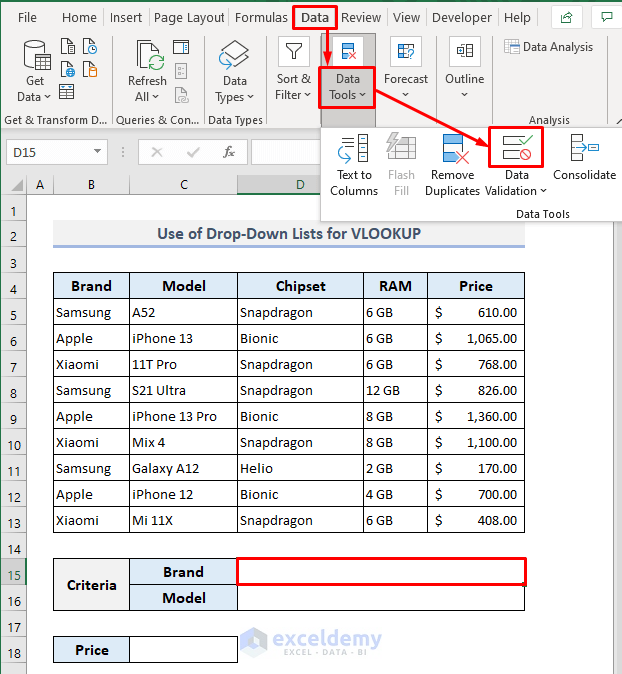Select the Brand criteria cell D15
622x674 pixels.
[380, 571]
